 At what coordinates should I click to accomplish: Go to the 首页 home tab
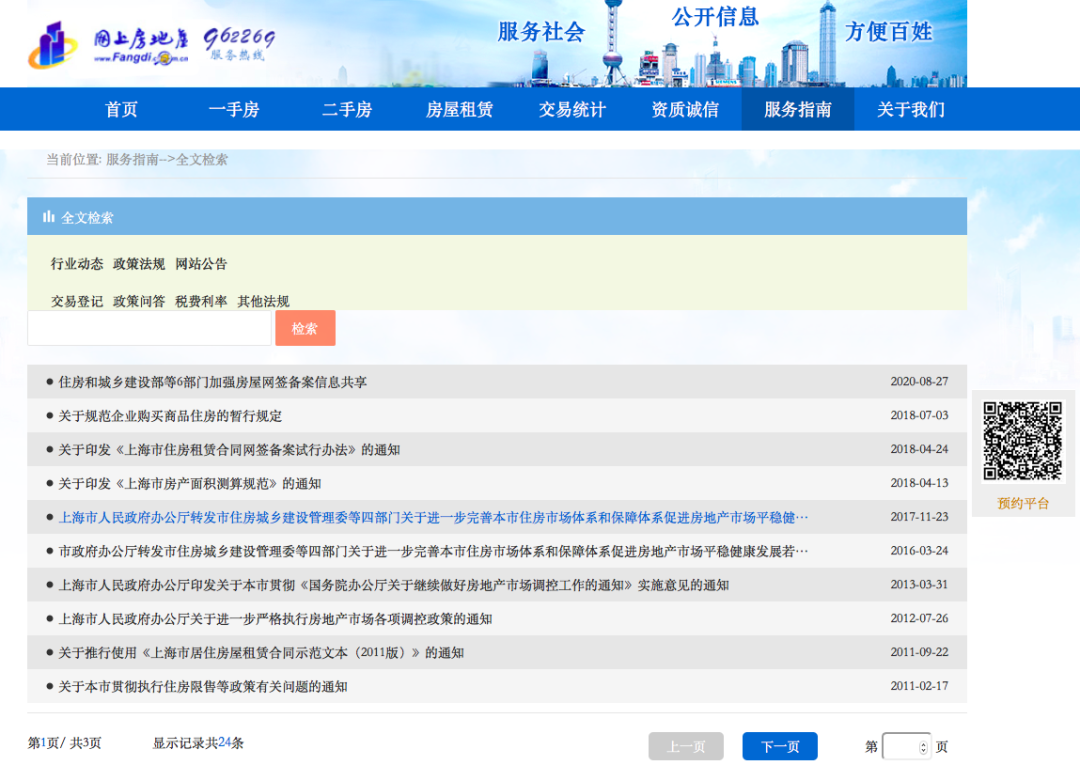[x=120, y=110]
